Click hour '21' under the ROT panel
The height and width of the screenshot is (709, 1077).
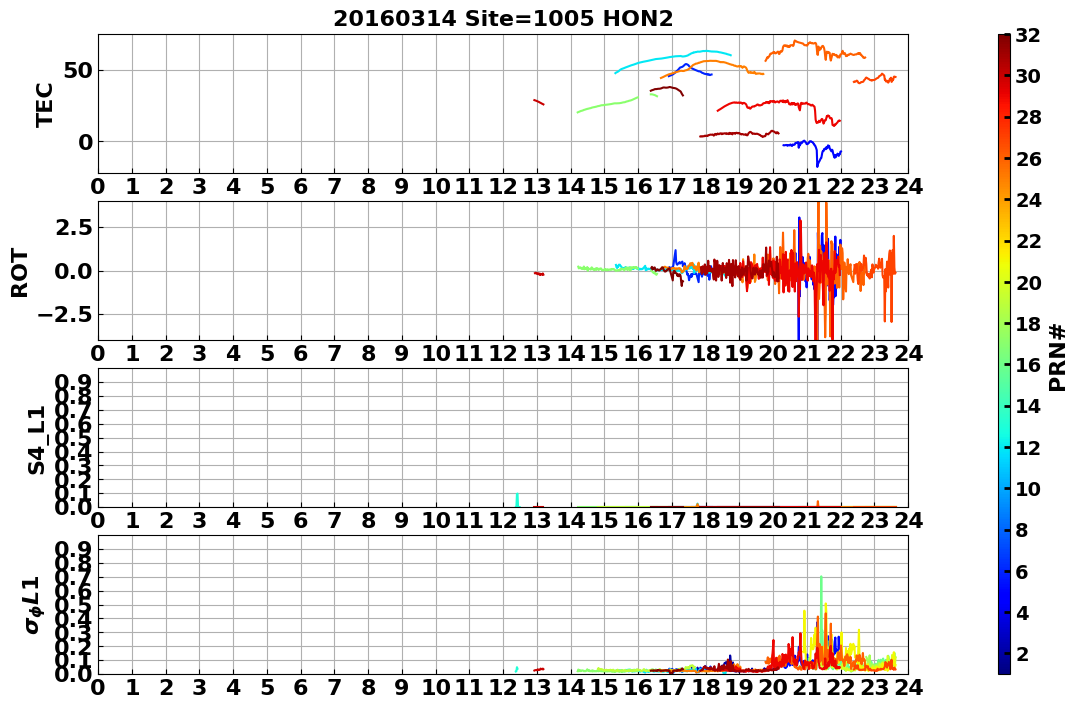807,354
